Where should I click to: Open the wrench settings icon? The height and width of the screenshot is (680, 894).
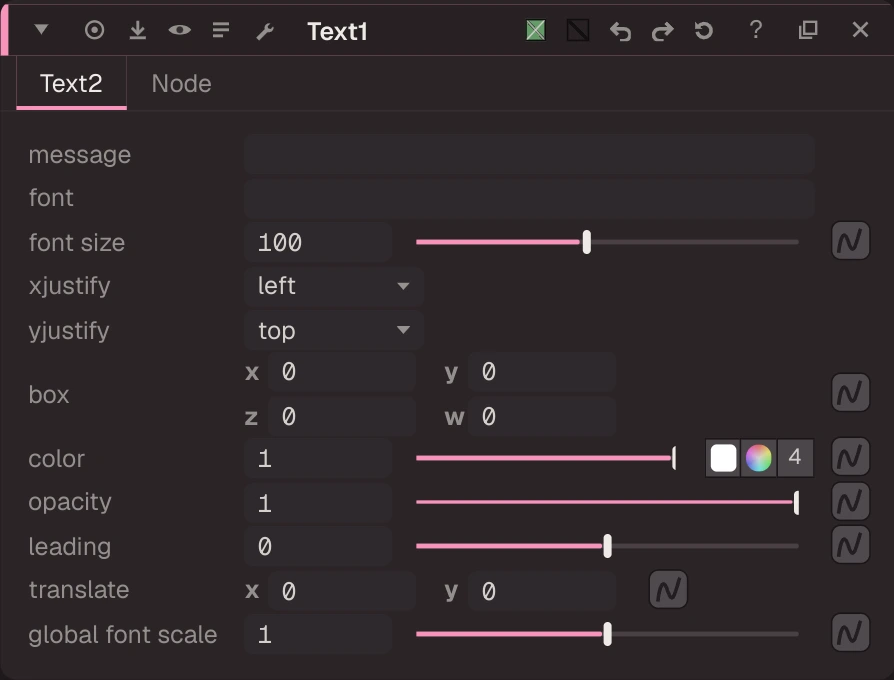[x=265, y=31]
